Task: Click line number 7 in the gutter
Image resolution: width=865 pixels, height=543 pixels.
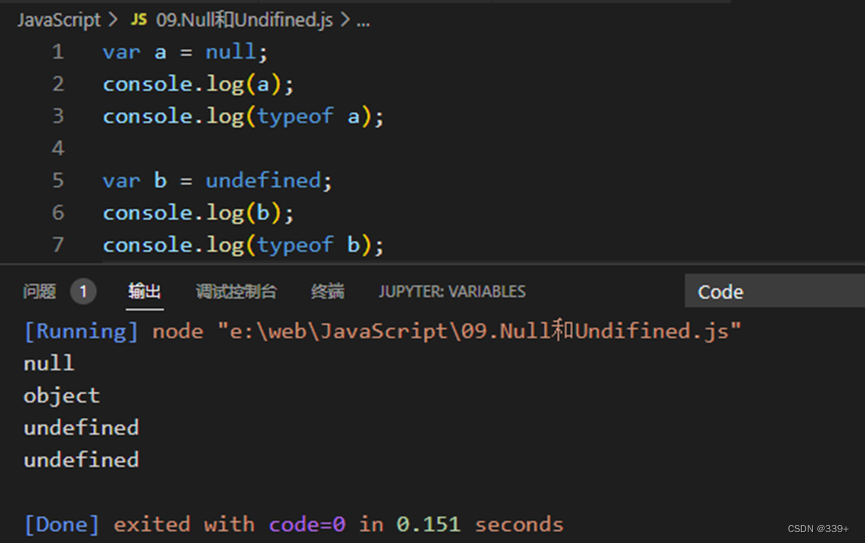Action: (x=58, y=244)
